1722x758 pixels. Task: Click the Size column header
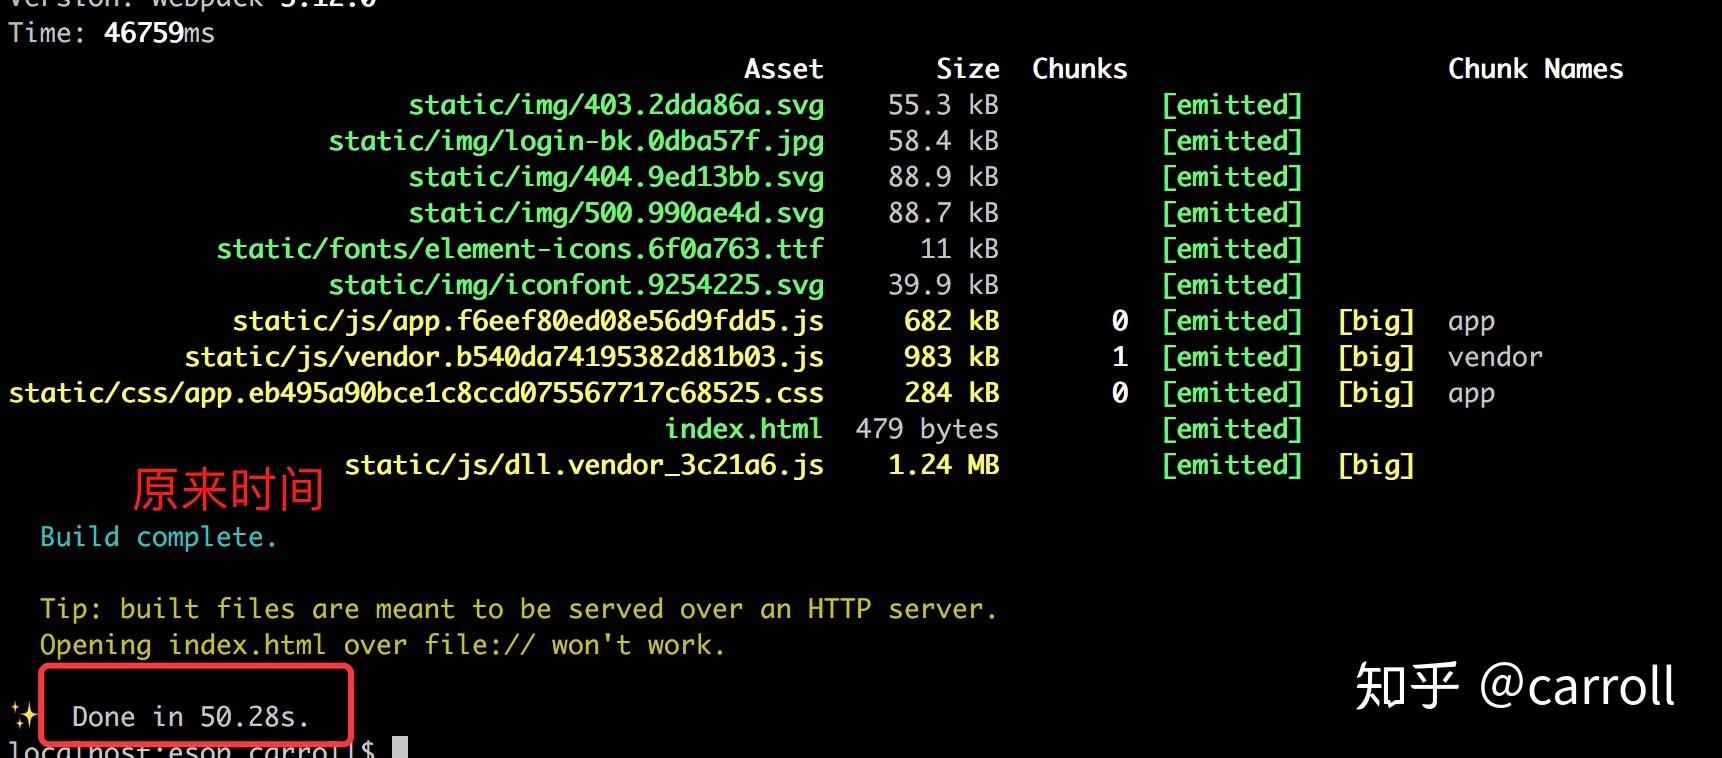pos(968,69)
